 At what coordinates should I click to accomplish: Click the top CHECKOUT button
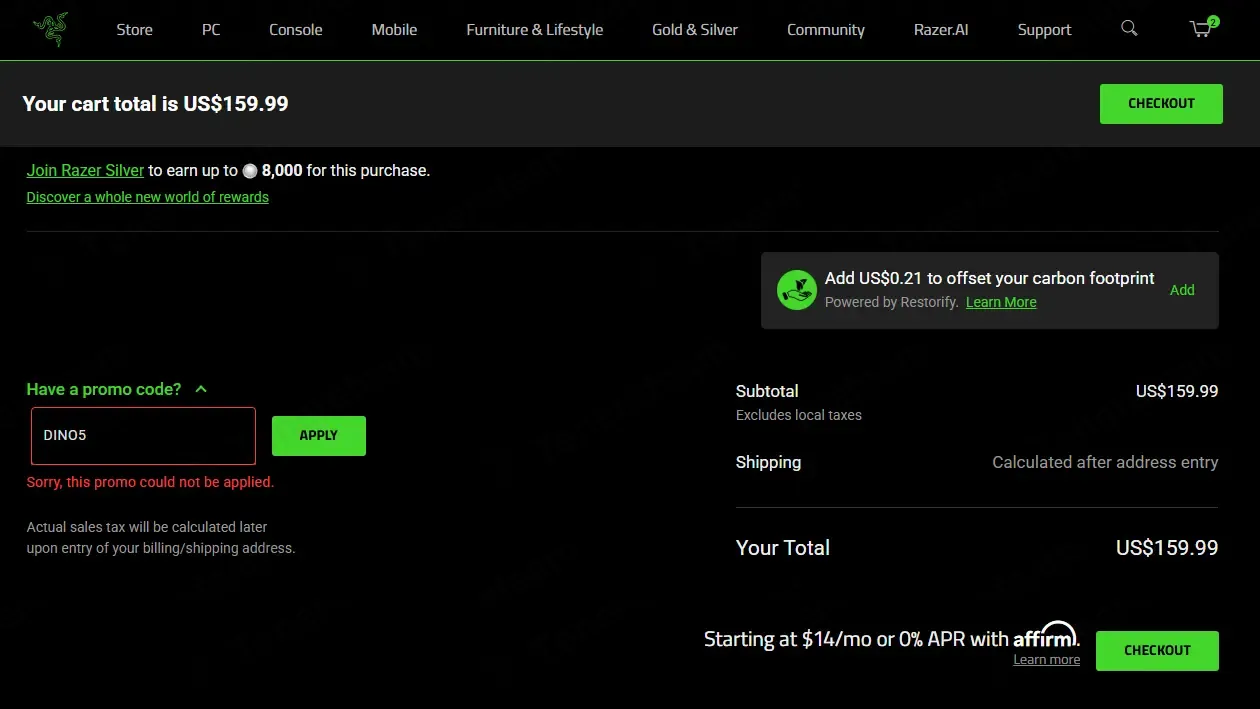(1161, 104)
